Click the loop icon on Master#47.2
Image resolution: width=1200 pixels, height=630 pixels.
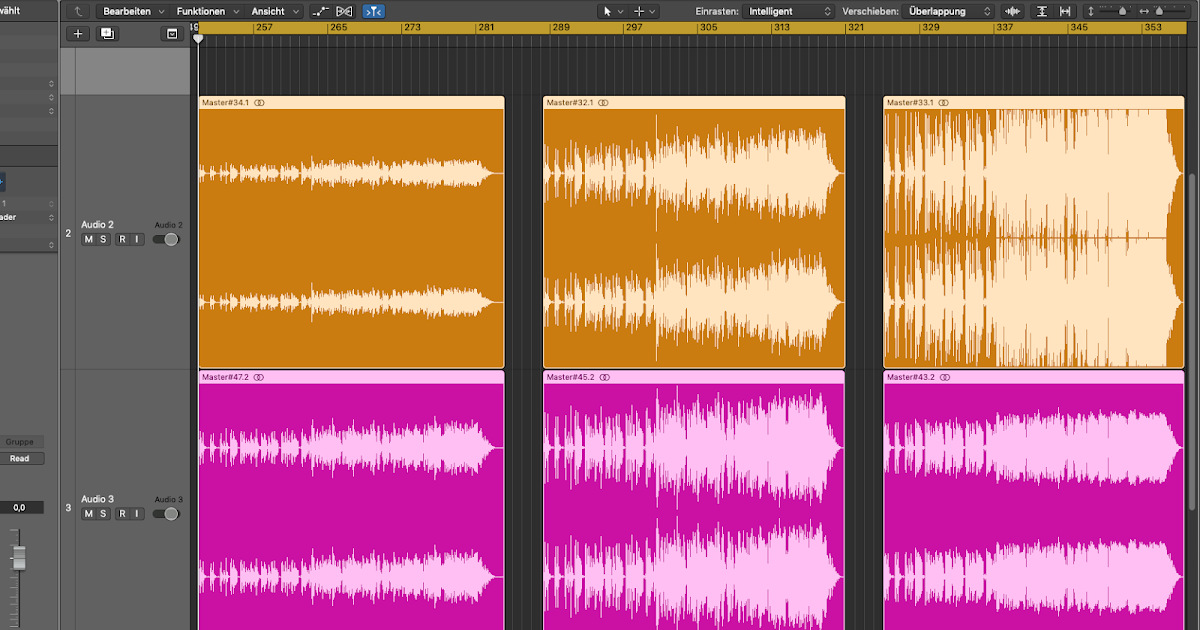pos(259,377)
